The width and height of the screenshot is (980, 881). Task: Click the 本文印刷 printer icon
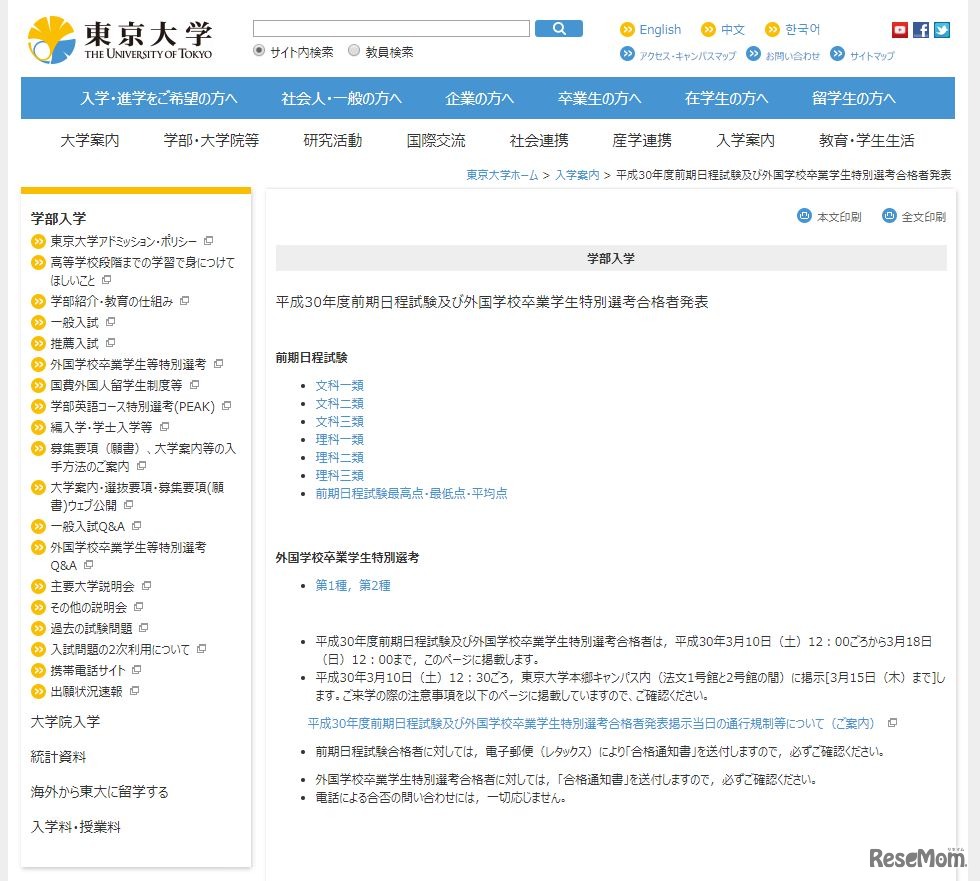click(803, 215)
